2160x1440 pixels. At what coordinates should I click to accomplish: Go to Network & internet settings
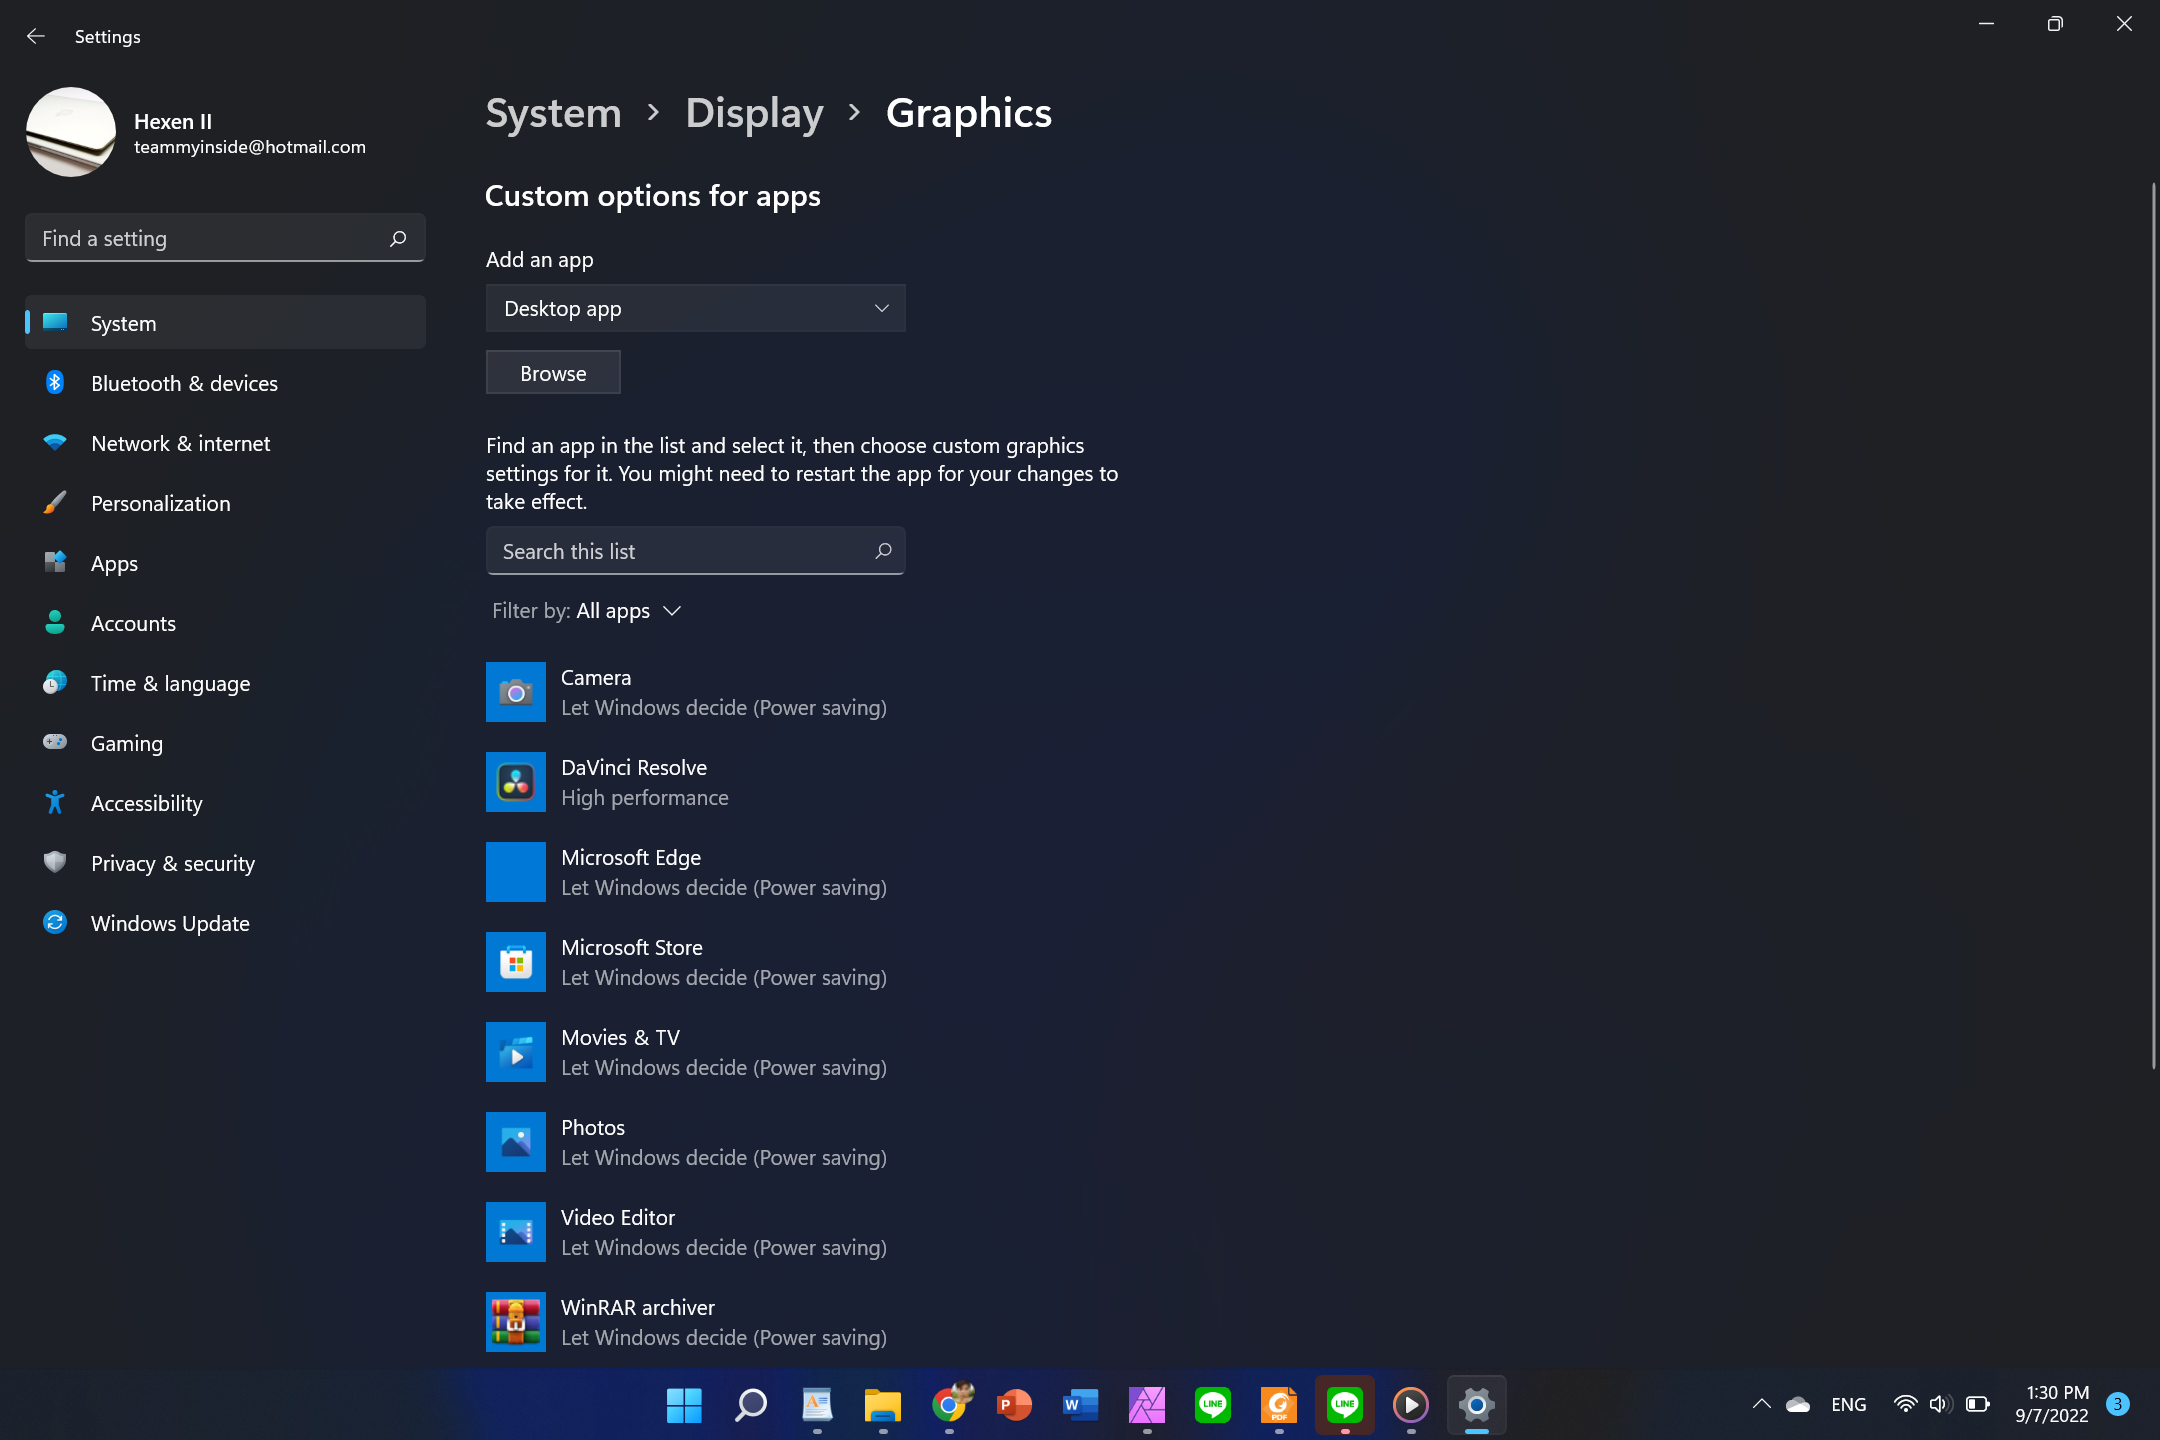(225, 442)
